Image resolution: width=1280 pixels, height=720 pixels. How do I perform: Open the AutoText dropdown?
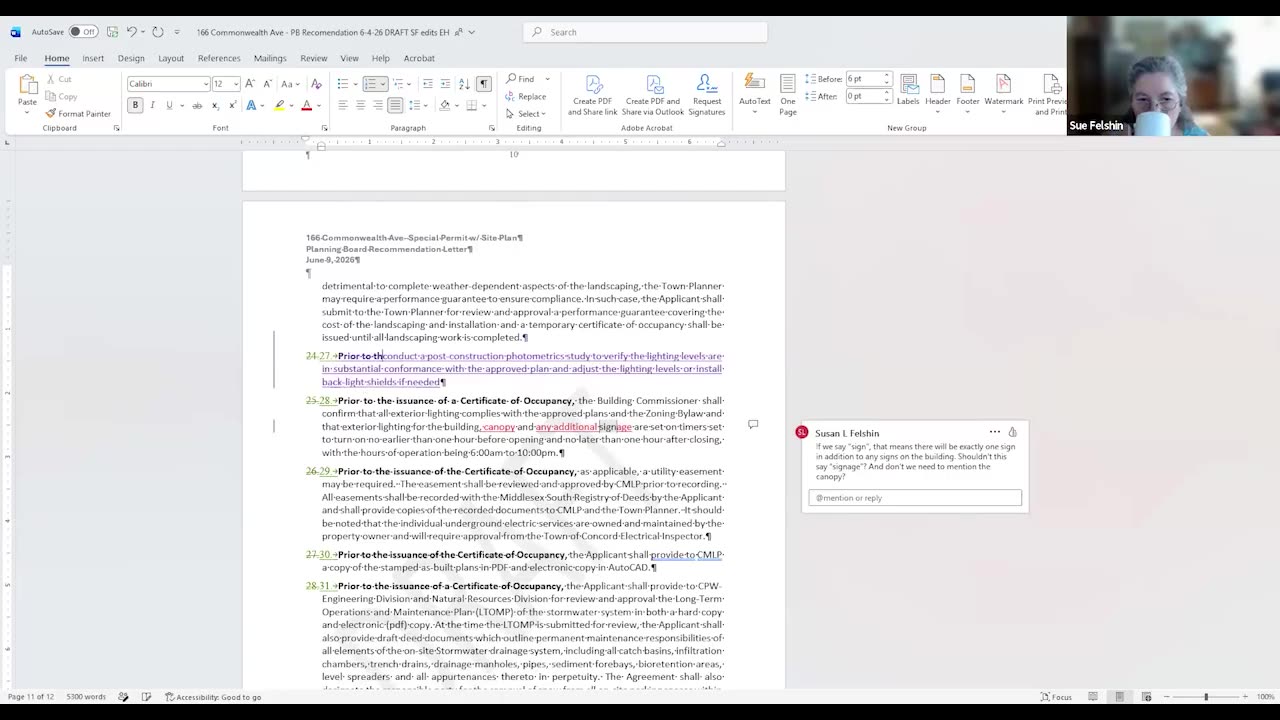[755, 95]
